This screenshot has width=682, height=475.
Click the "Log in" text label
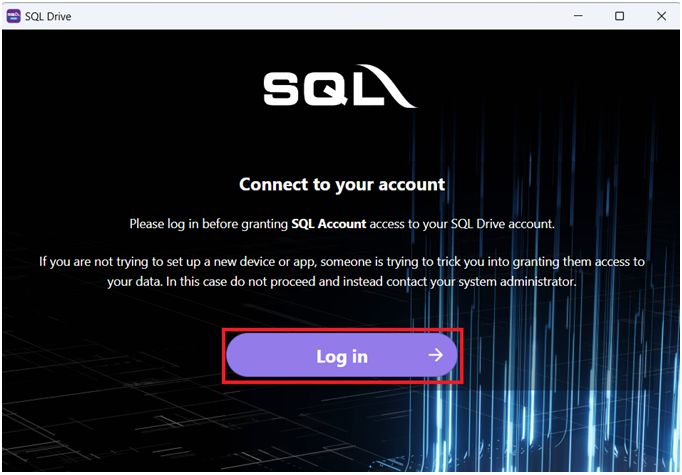[342, 356]
